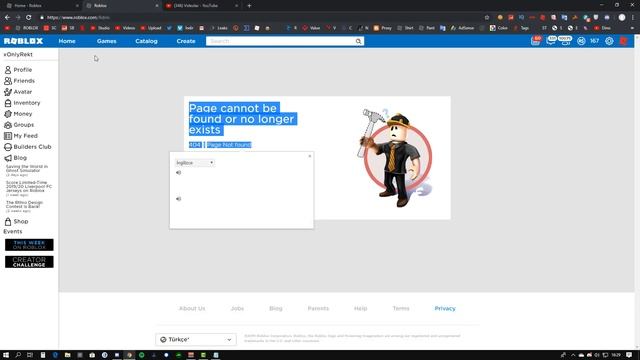This screenshot has height=360, width=640.
Task: Switch to the Home - Roblox browser tab
Action: [42, 6]
